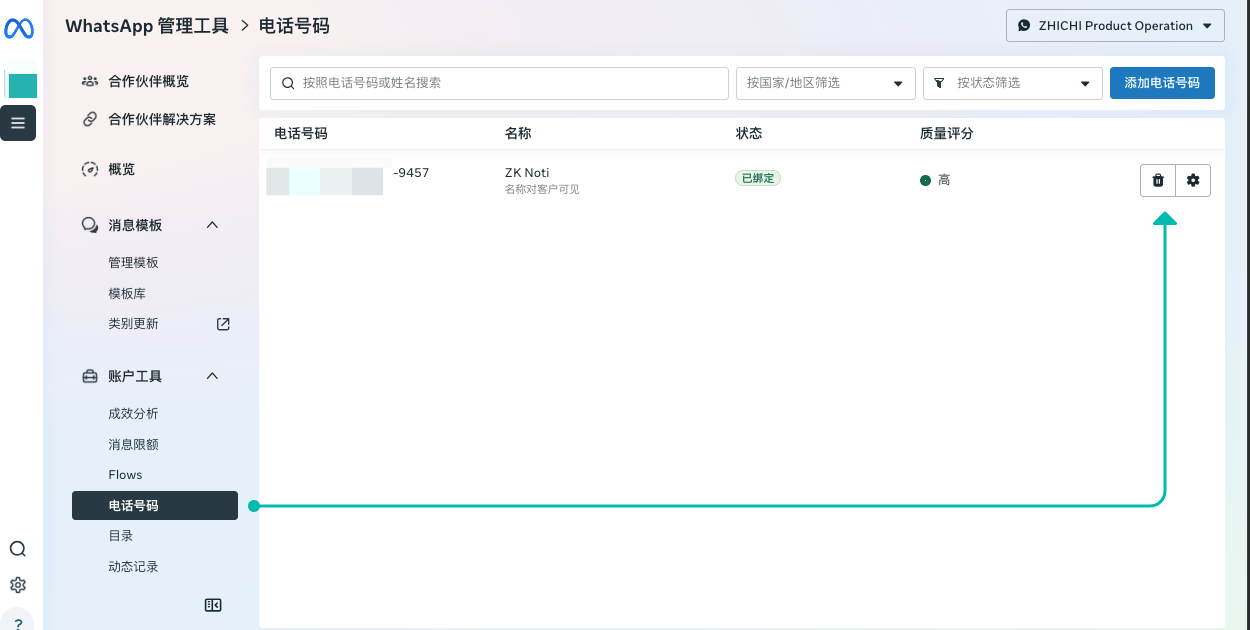Click the gauge icon beside 概览

(90, 169)
